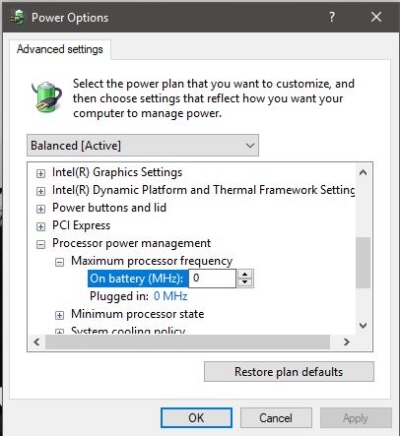
Task: Click the Plugged in 0 MHz value
Action: 170,296
